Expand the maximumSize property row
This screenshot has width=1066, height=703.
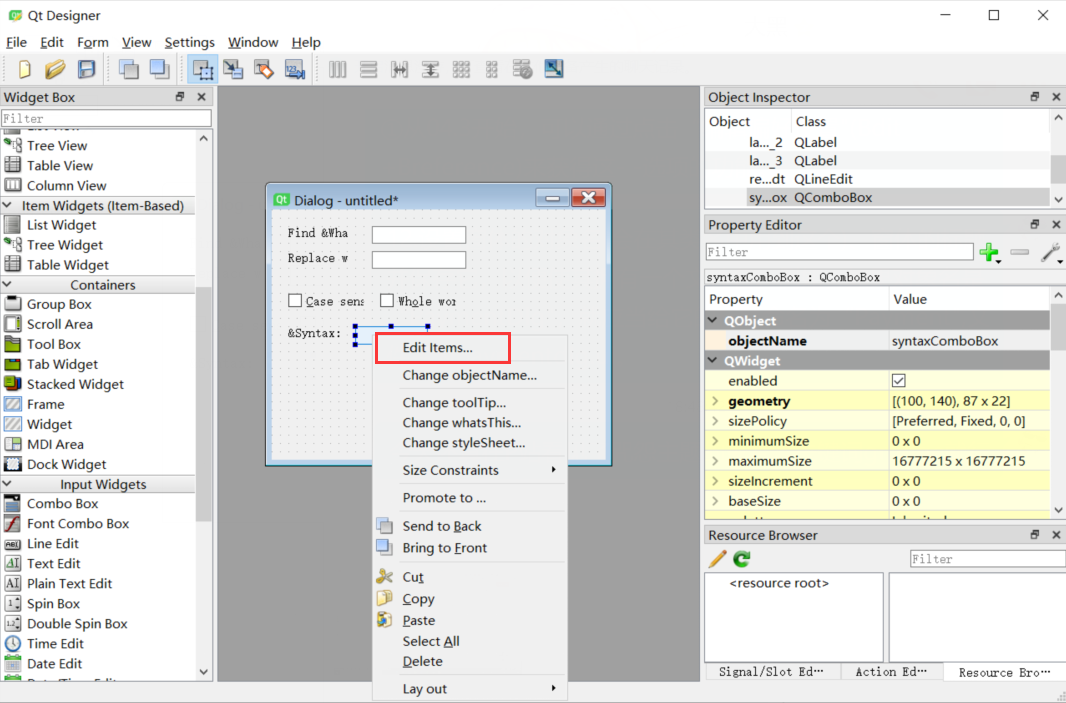(x=715, y=461)
